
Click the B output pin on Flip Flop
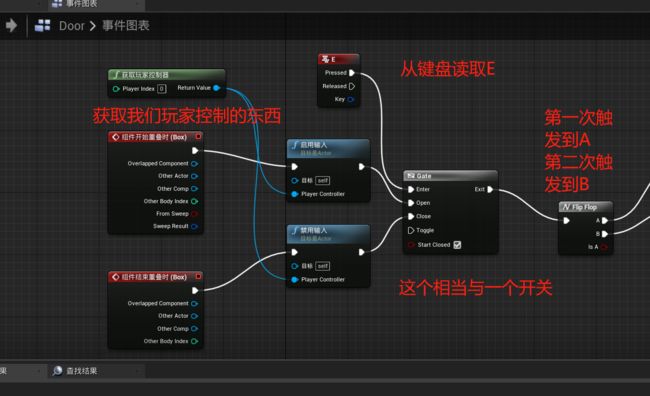605,234
